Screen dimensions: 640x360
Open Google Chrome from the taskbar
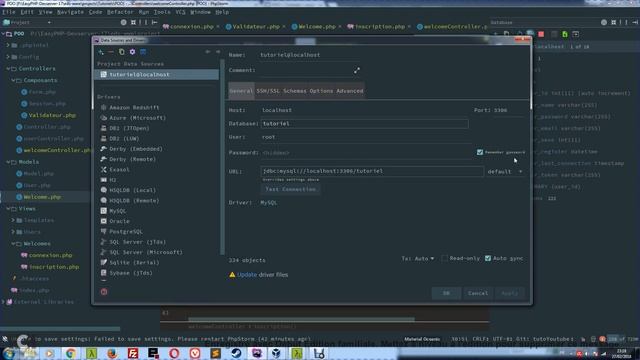point(71,353)
